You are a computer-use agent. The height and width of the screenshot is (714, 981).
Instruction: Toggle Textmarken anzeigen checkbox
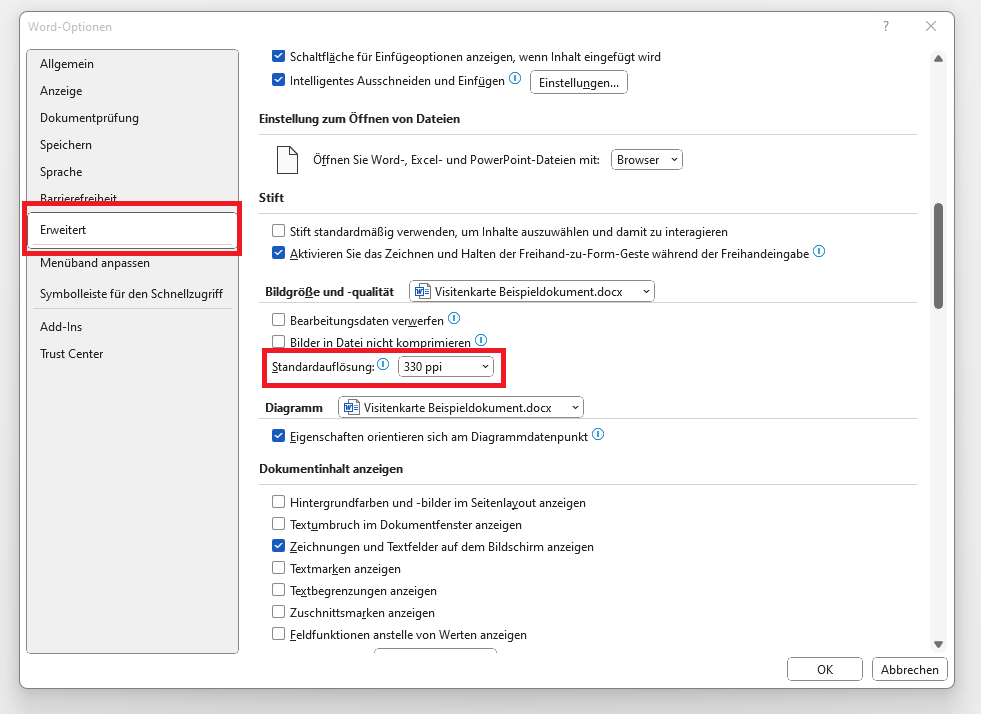coord(279,569)
